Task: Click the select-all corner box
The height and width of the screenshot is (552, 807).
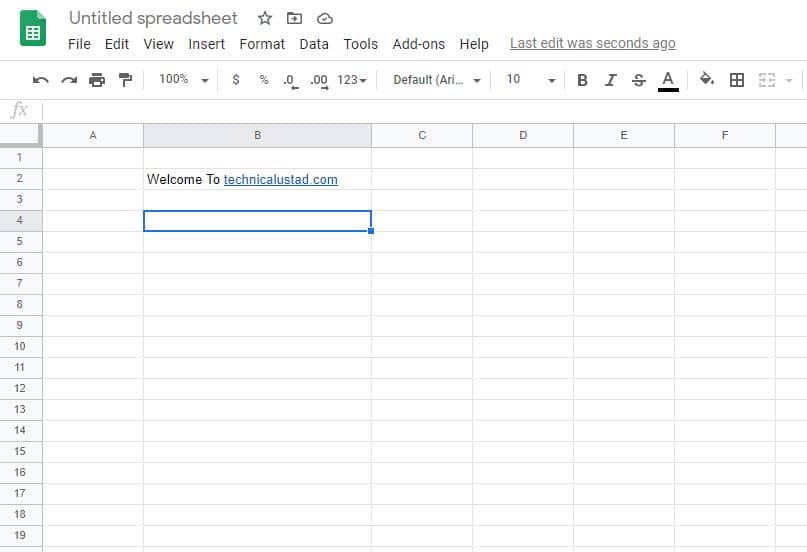Action: point(20,135)
